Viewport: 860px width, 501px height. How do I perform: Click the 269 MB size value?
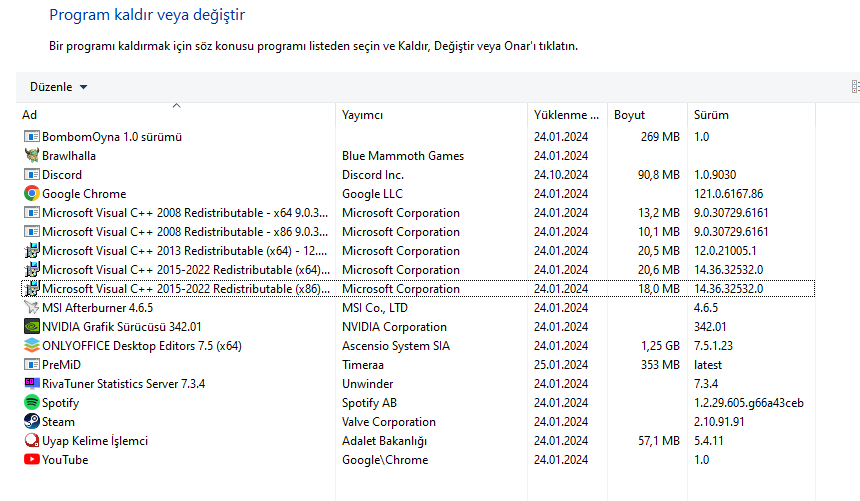[660, 137]
